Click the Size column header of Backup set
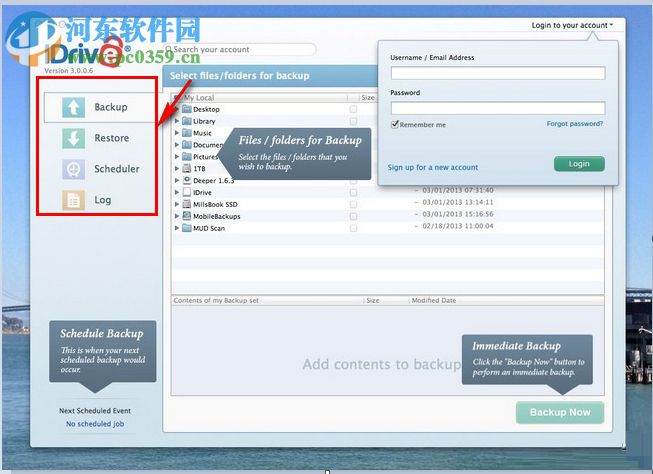653x474 pixels. [373, 300]
